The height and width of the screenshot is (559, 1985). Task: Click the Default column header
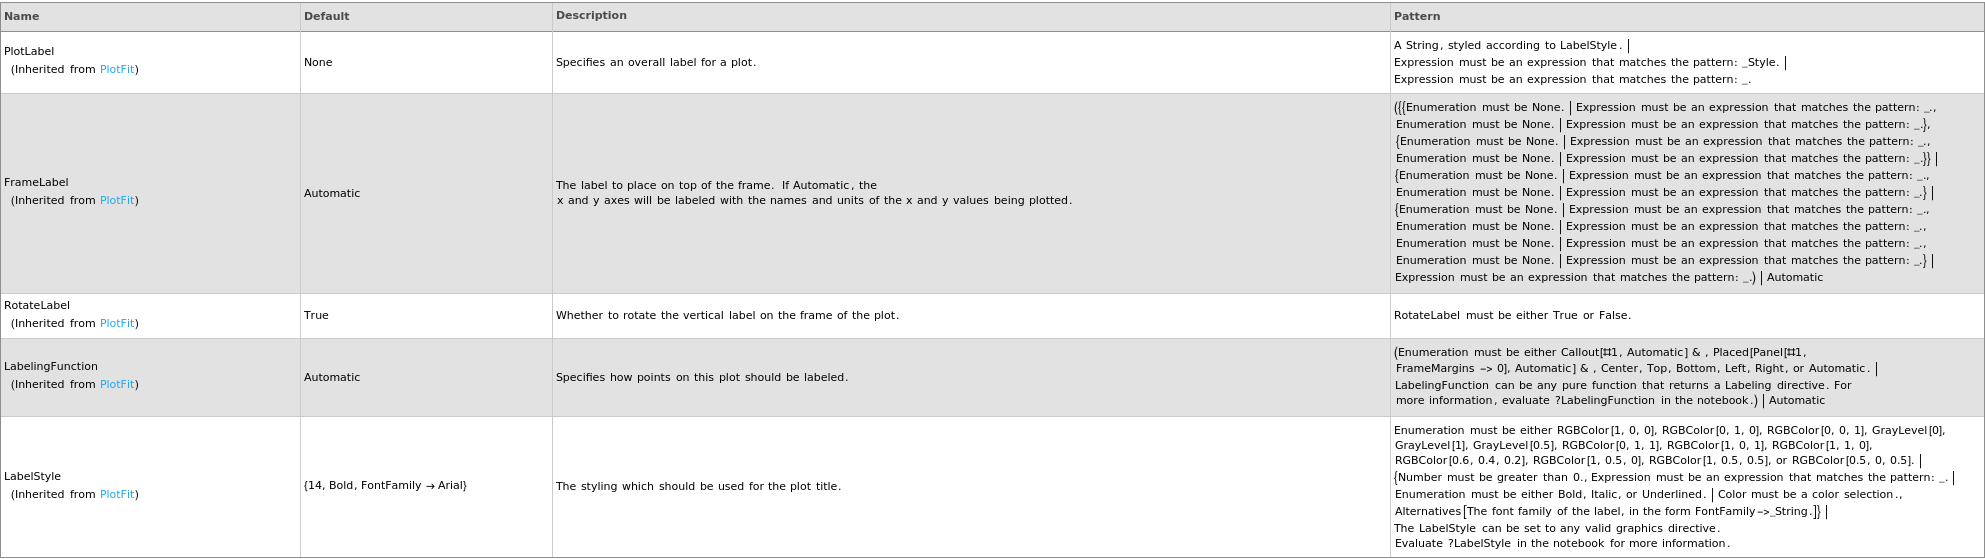(326, 16)
